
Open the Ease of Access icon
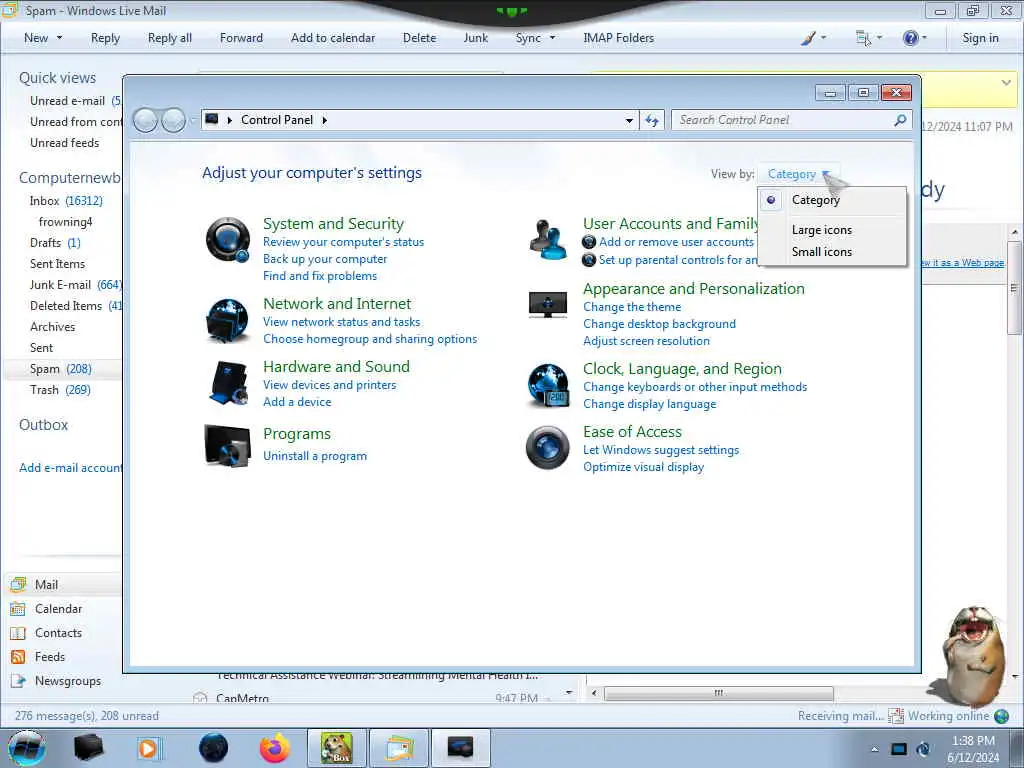tap(547, 447)
